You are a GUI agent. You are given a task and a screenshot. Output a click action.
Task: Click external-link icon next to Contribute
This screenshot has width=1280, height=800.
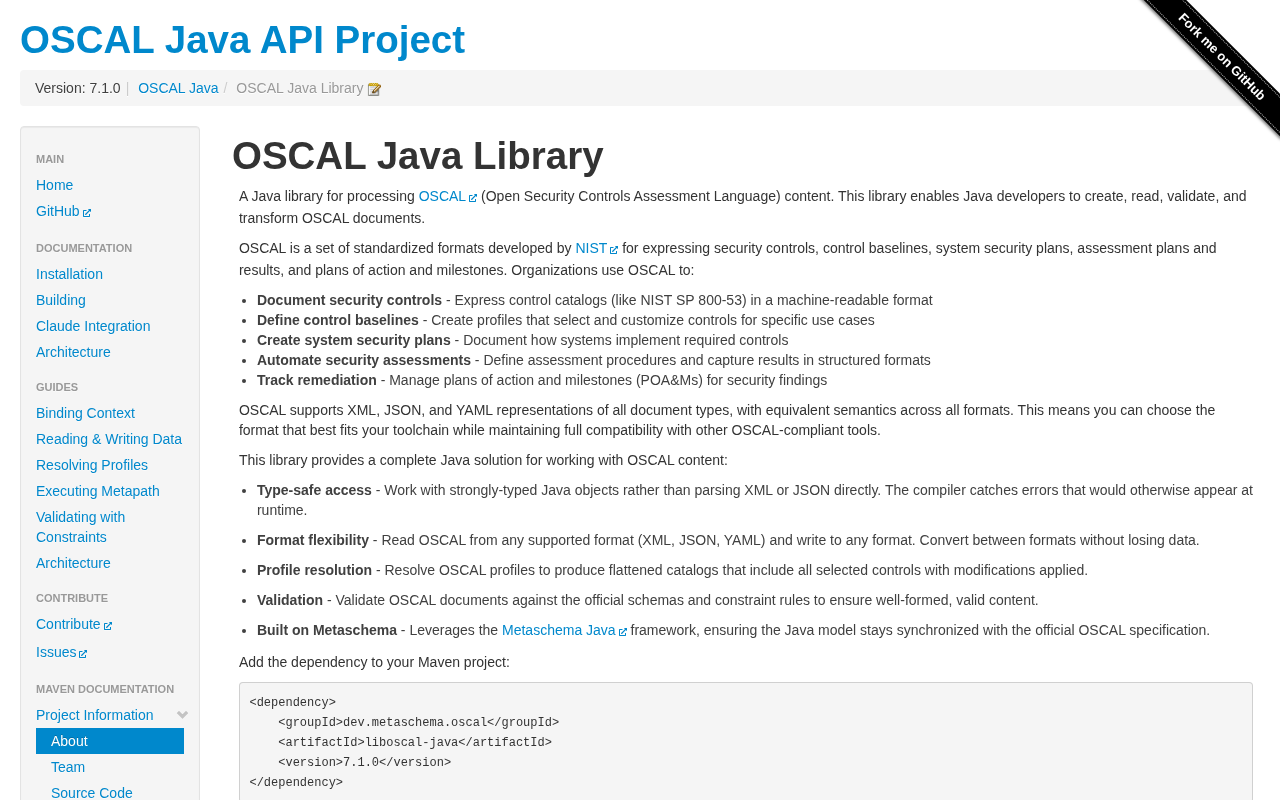click(108, 625)
